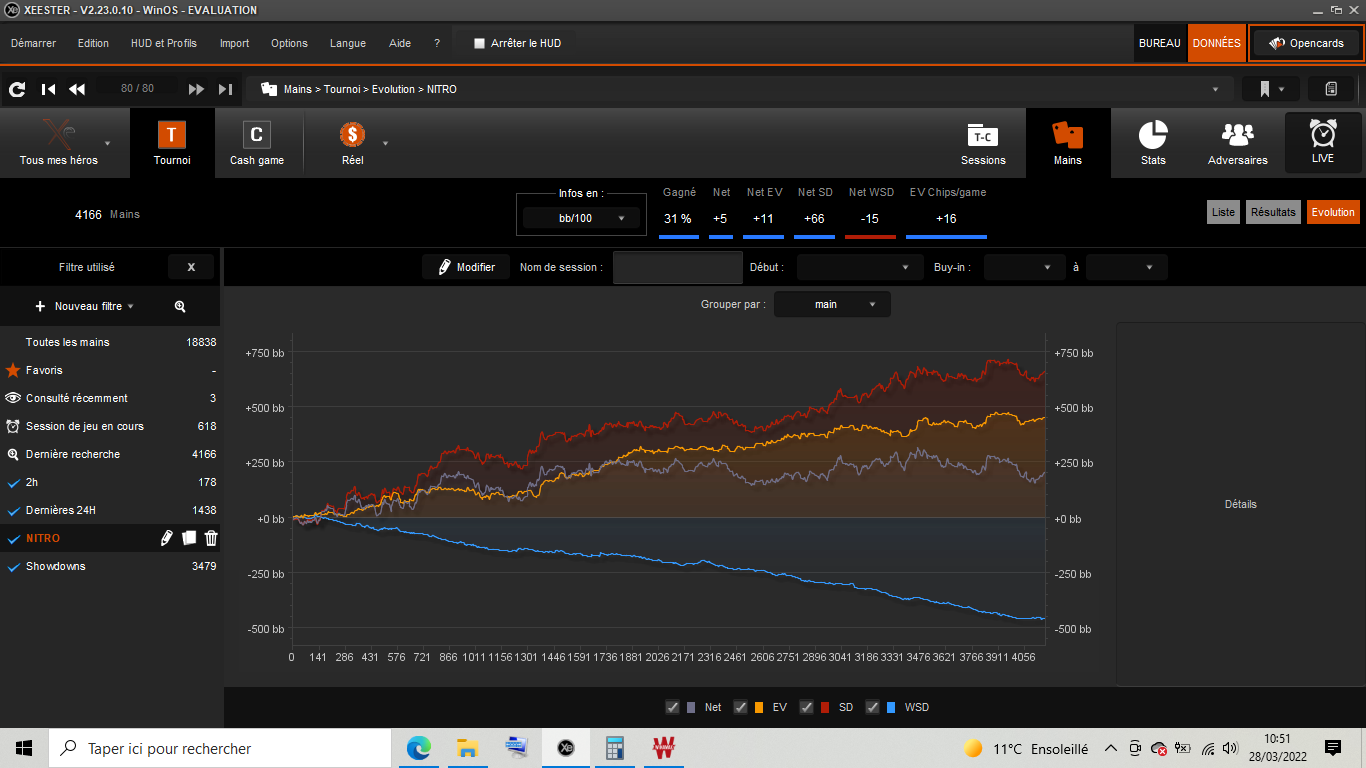Click the Consulté récemment eye icon
Screen dimensions: 1366x768
click(x=13, y=398)
